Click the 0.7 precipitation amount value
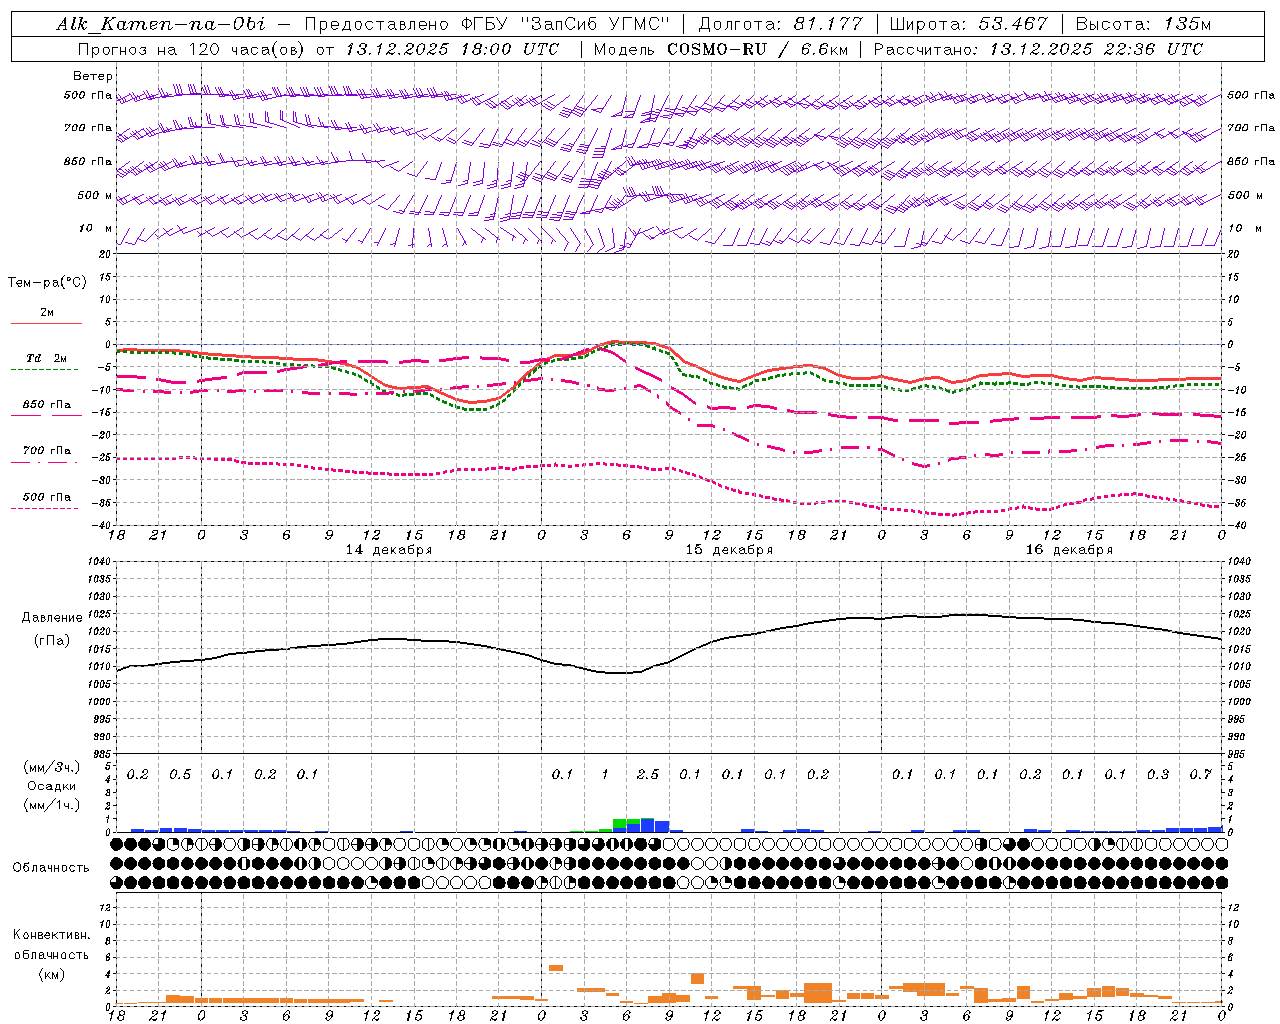Screen dimensions: 1280x1024 (x=1201, y=775)
